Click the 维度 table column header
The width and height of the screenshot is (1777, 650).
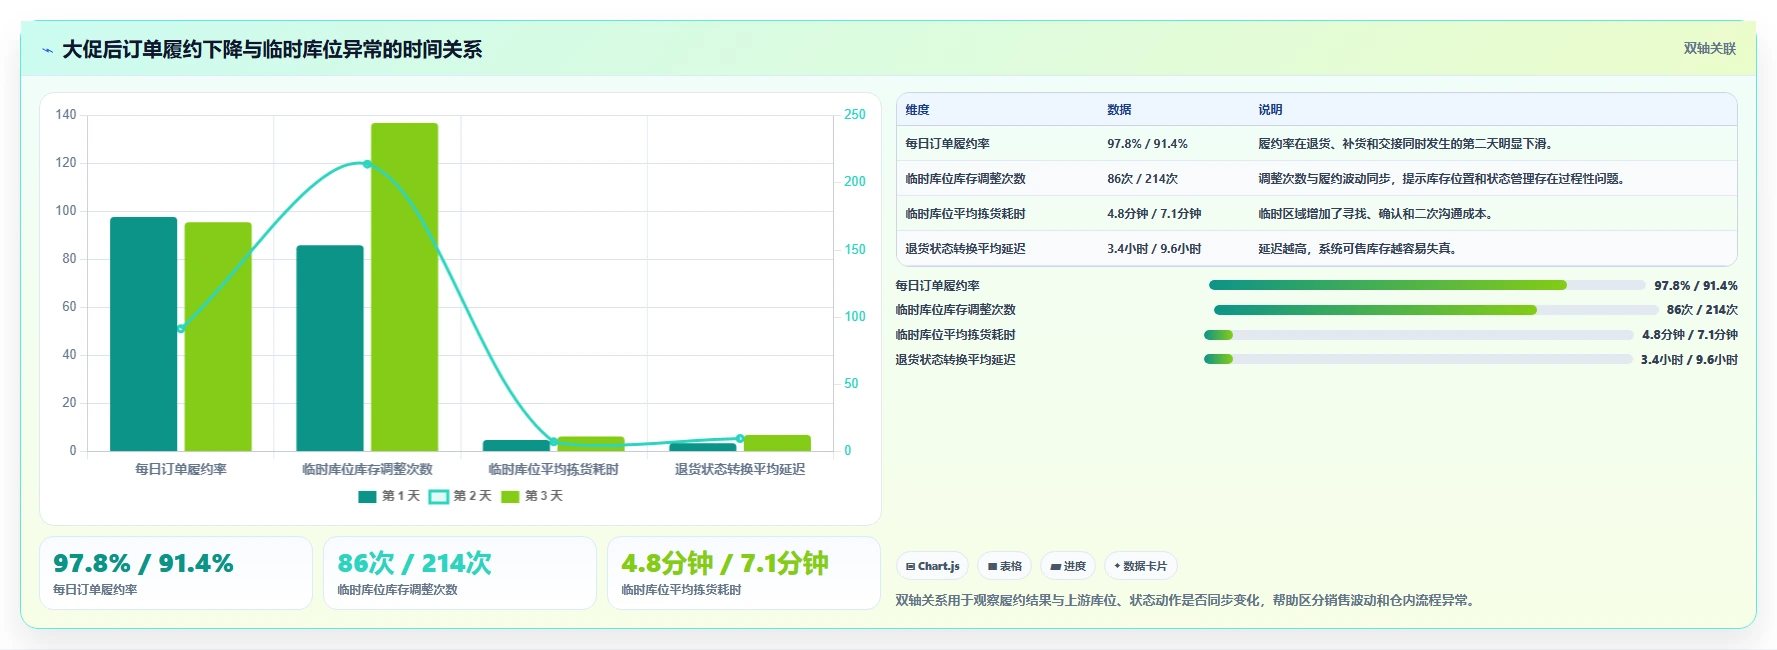point(918,110)
